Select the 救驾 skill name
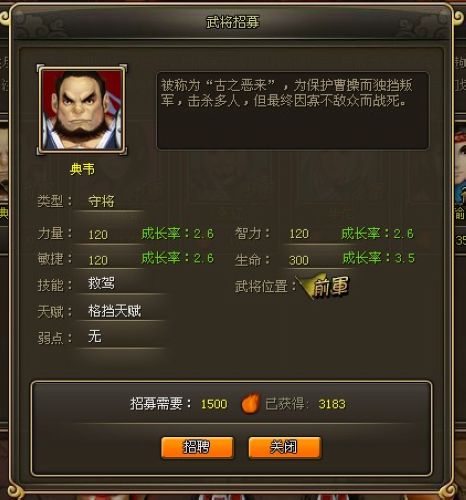The image size is (466, 500). click(101, 284)
